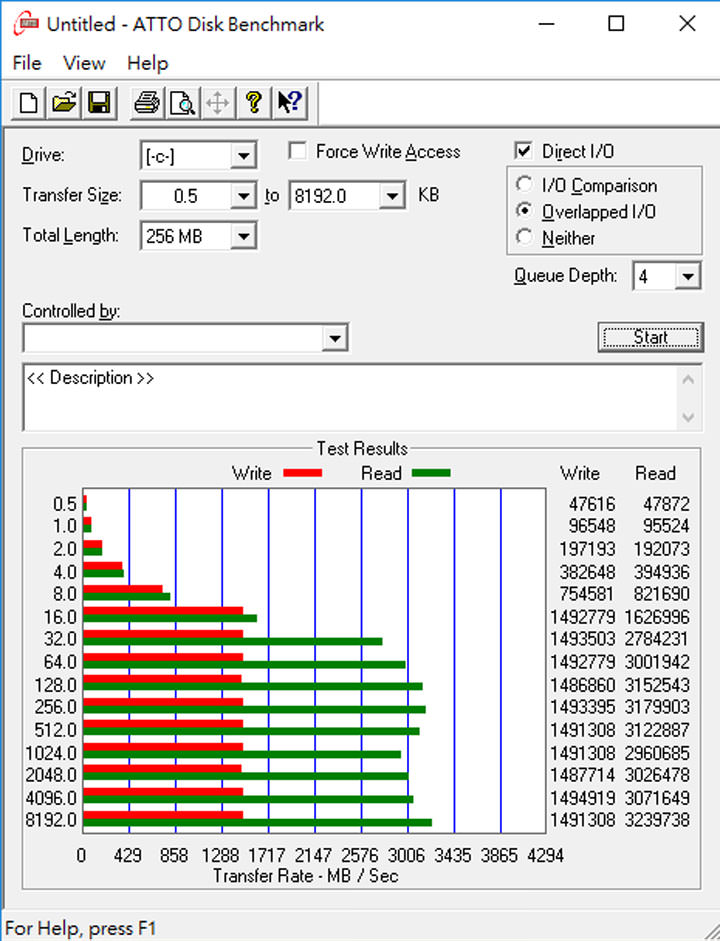
Task: Activate context help arrow icon
Action: [289, 102]
